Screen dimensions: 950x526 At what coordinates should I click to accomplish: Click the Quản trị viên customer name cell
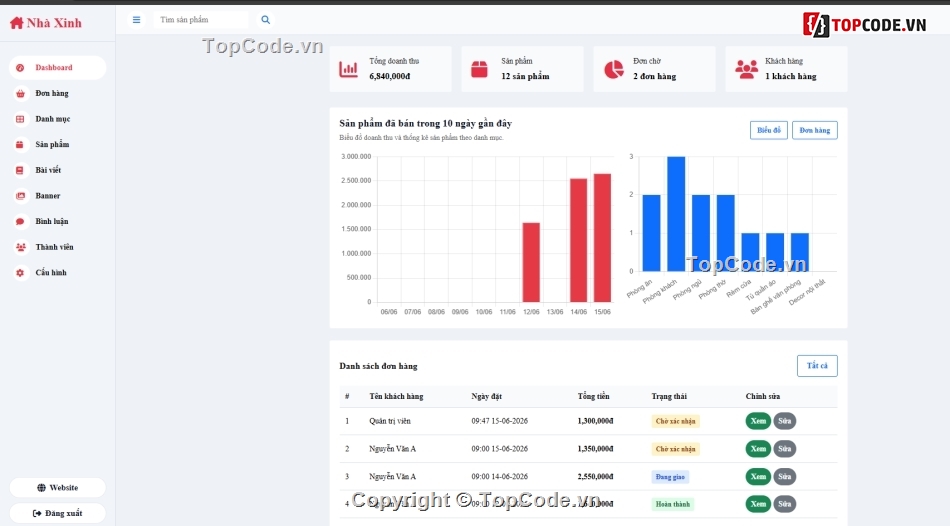click(x=390, y=421)
